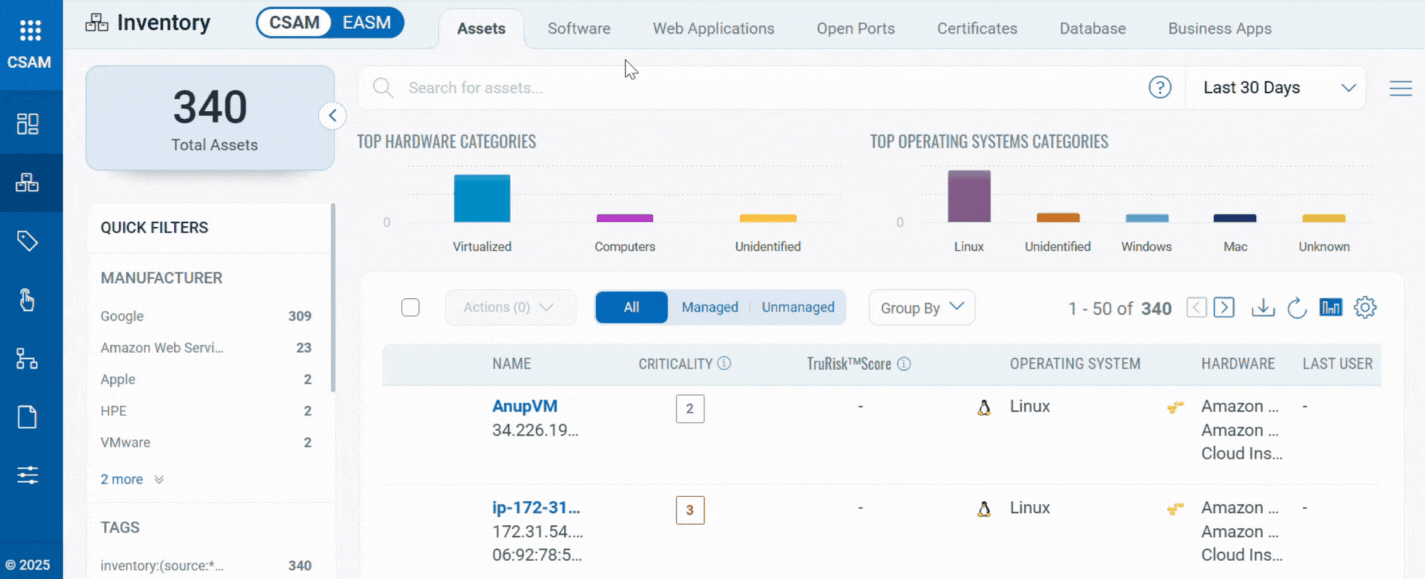Refresh the asset list

(1297, 308)
